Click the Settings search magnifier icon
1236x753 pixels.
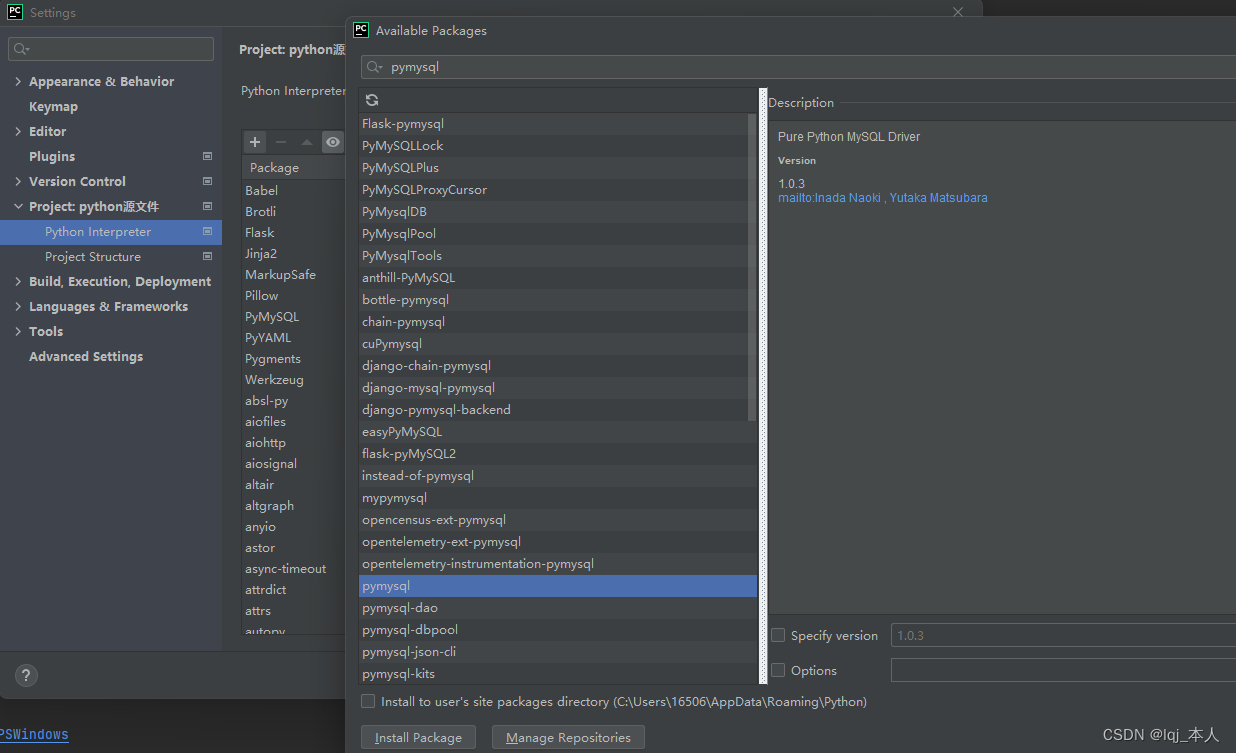pos(22,49)
